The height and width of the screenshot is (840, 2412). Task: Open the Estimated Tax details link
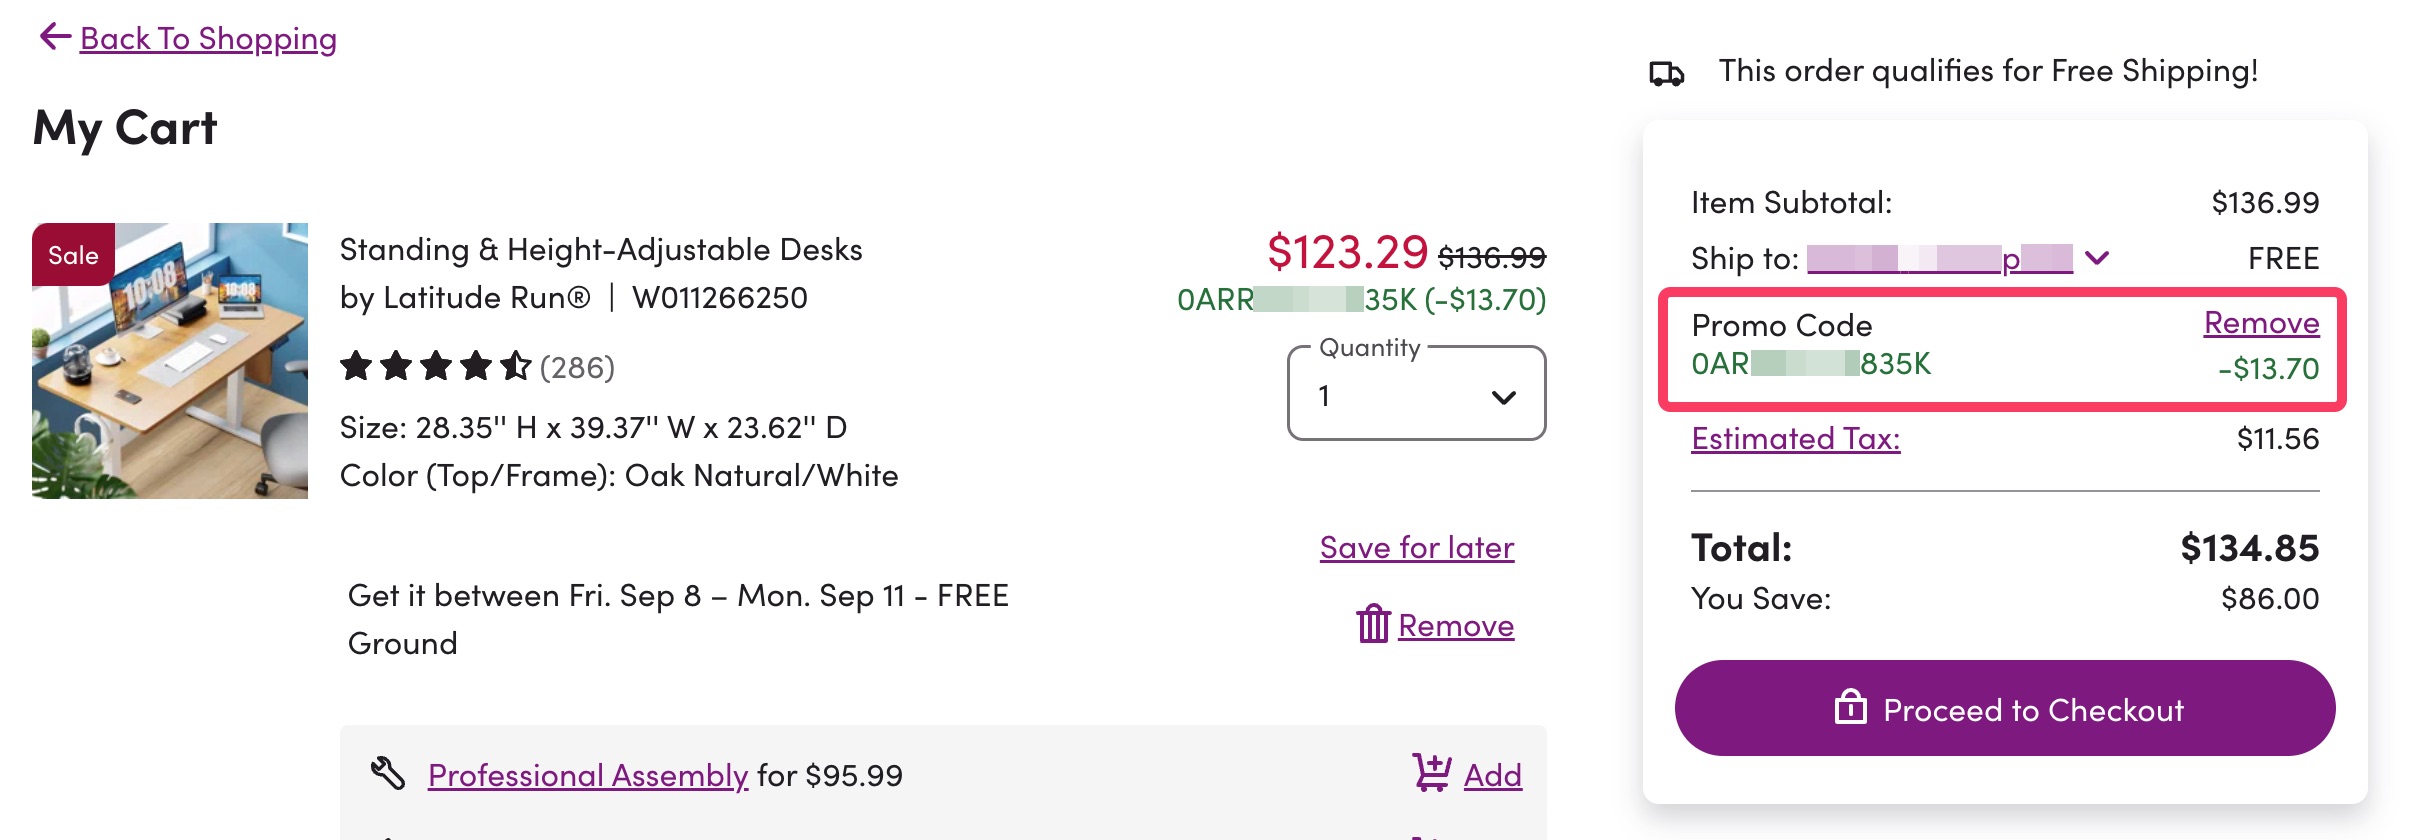(x=1795, y=438)
